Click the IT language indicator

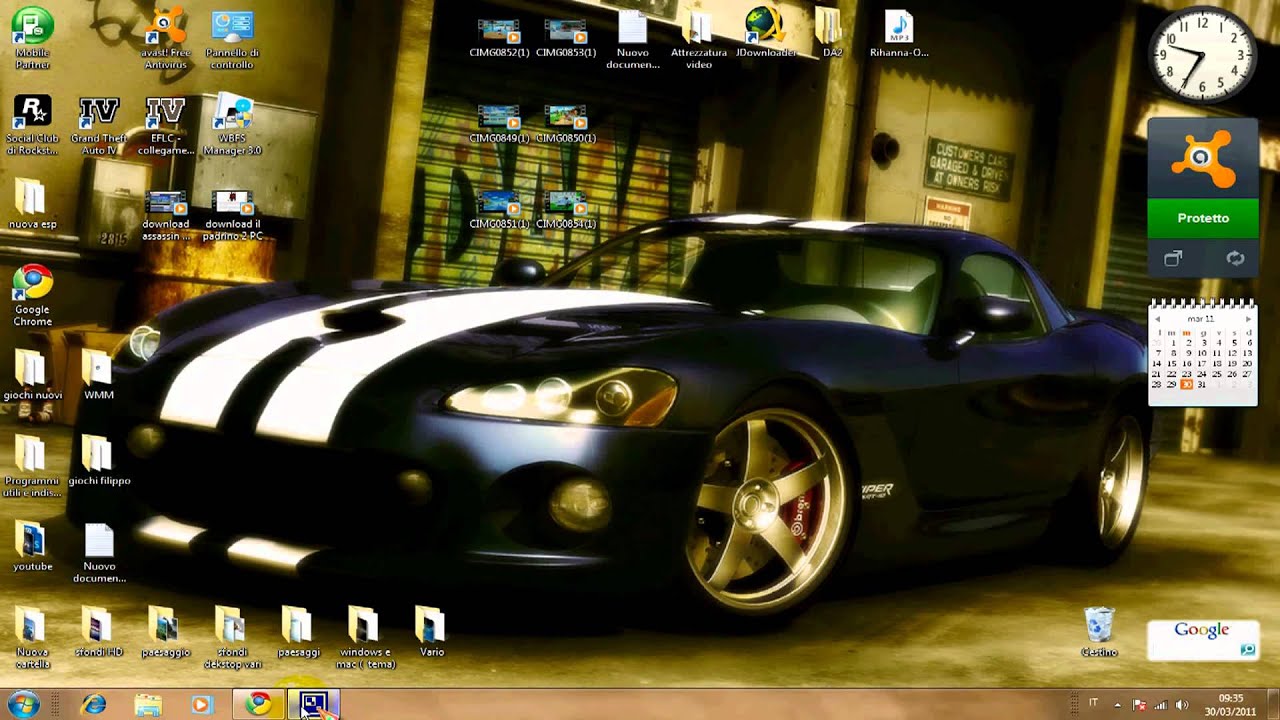(1093, 704)
